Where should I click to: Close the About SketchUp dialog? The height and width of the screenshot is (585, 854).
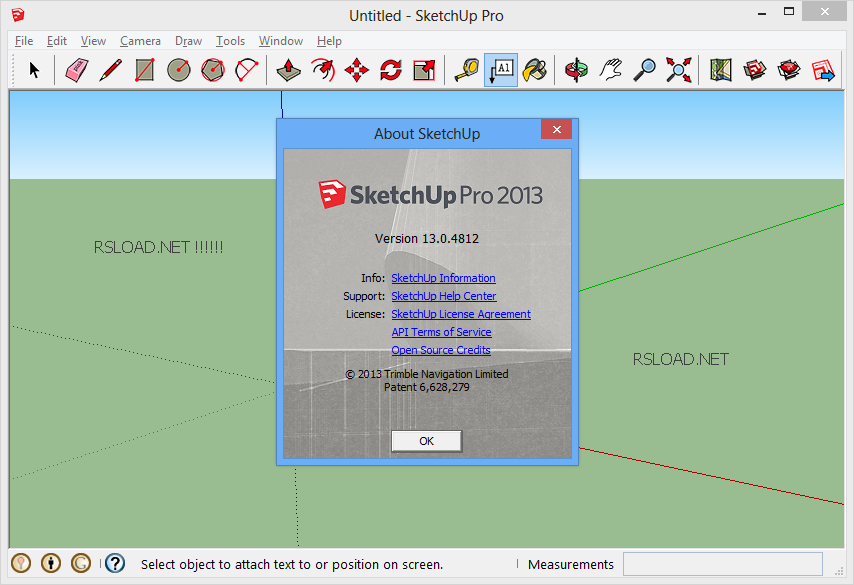click(556, 129)
